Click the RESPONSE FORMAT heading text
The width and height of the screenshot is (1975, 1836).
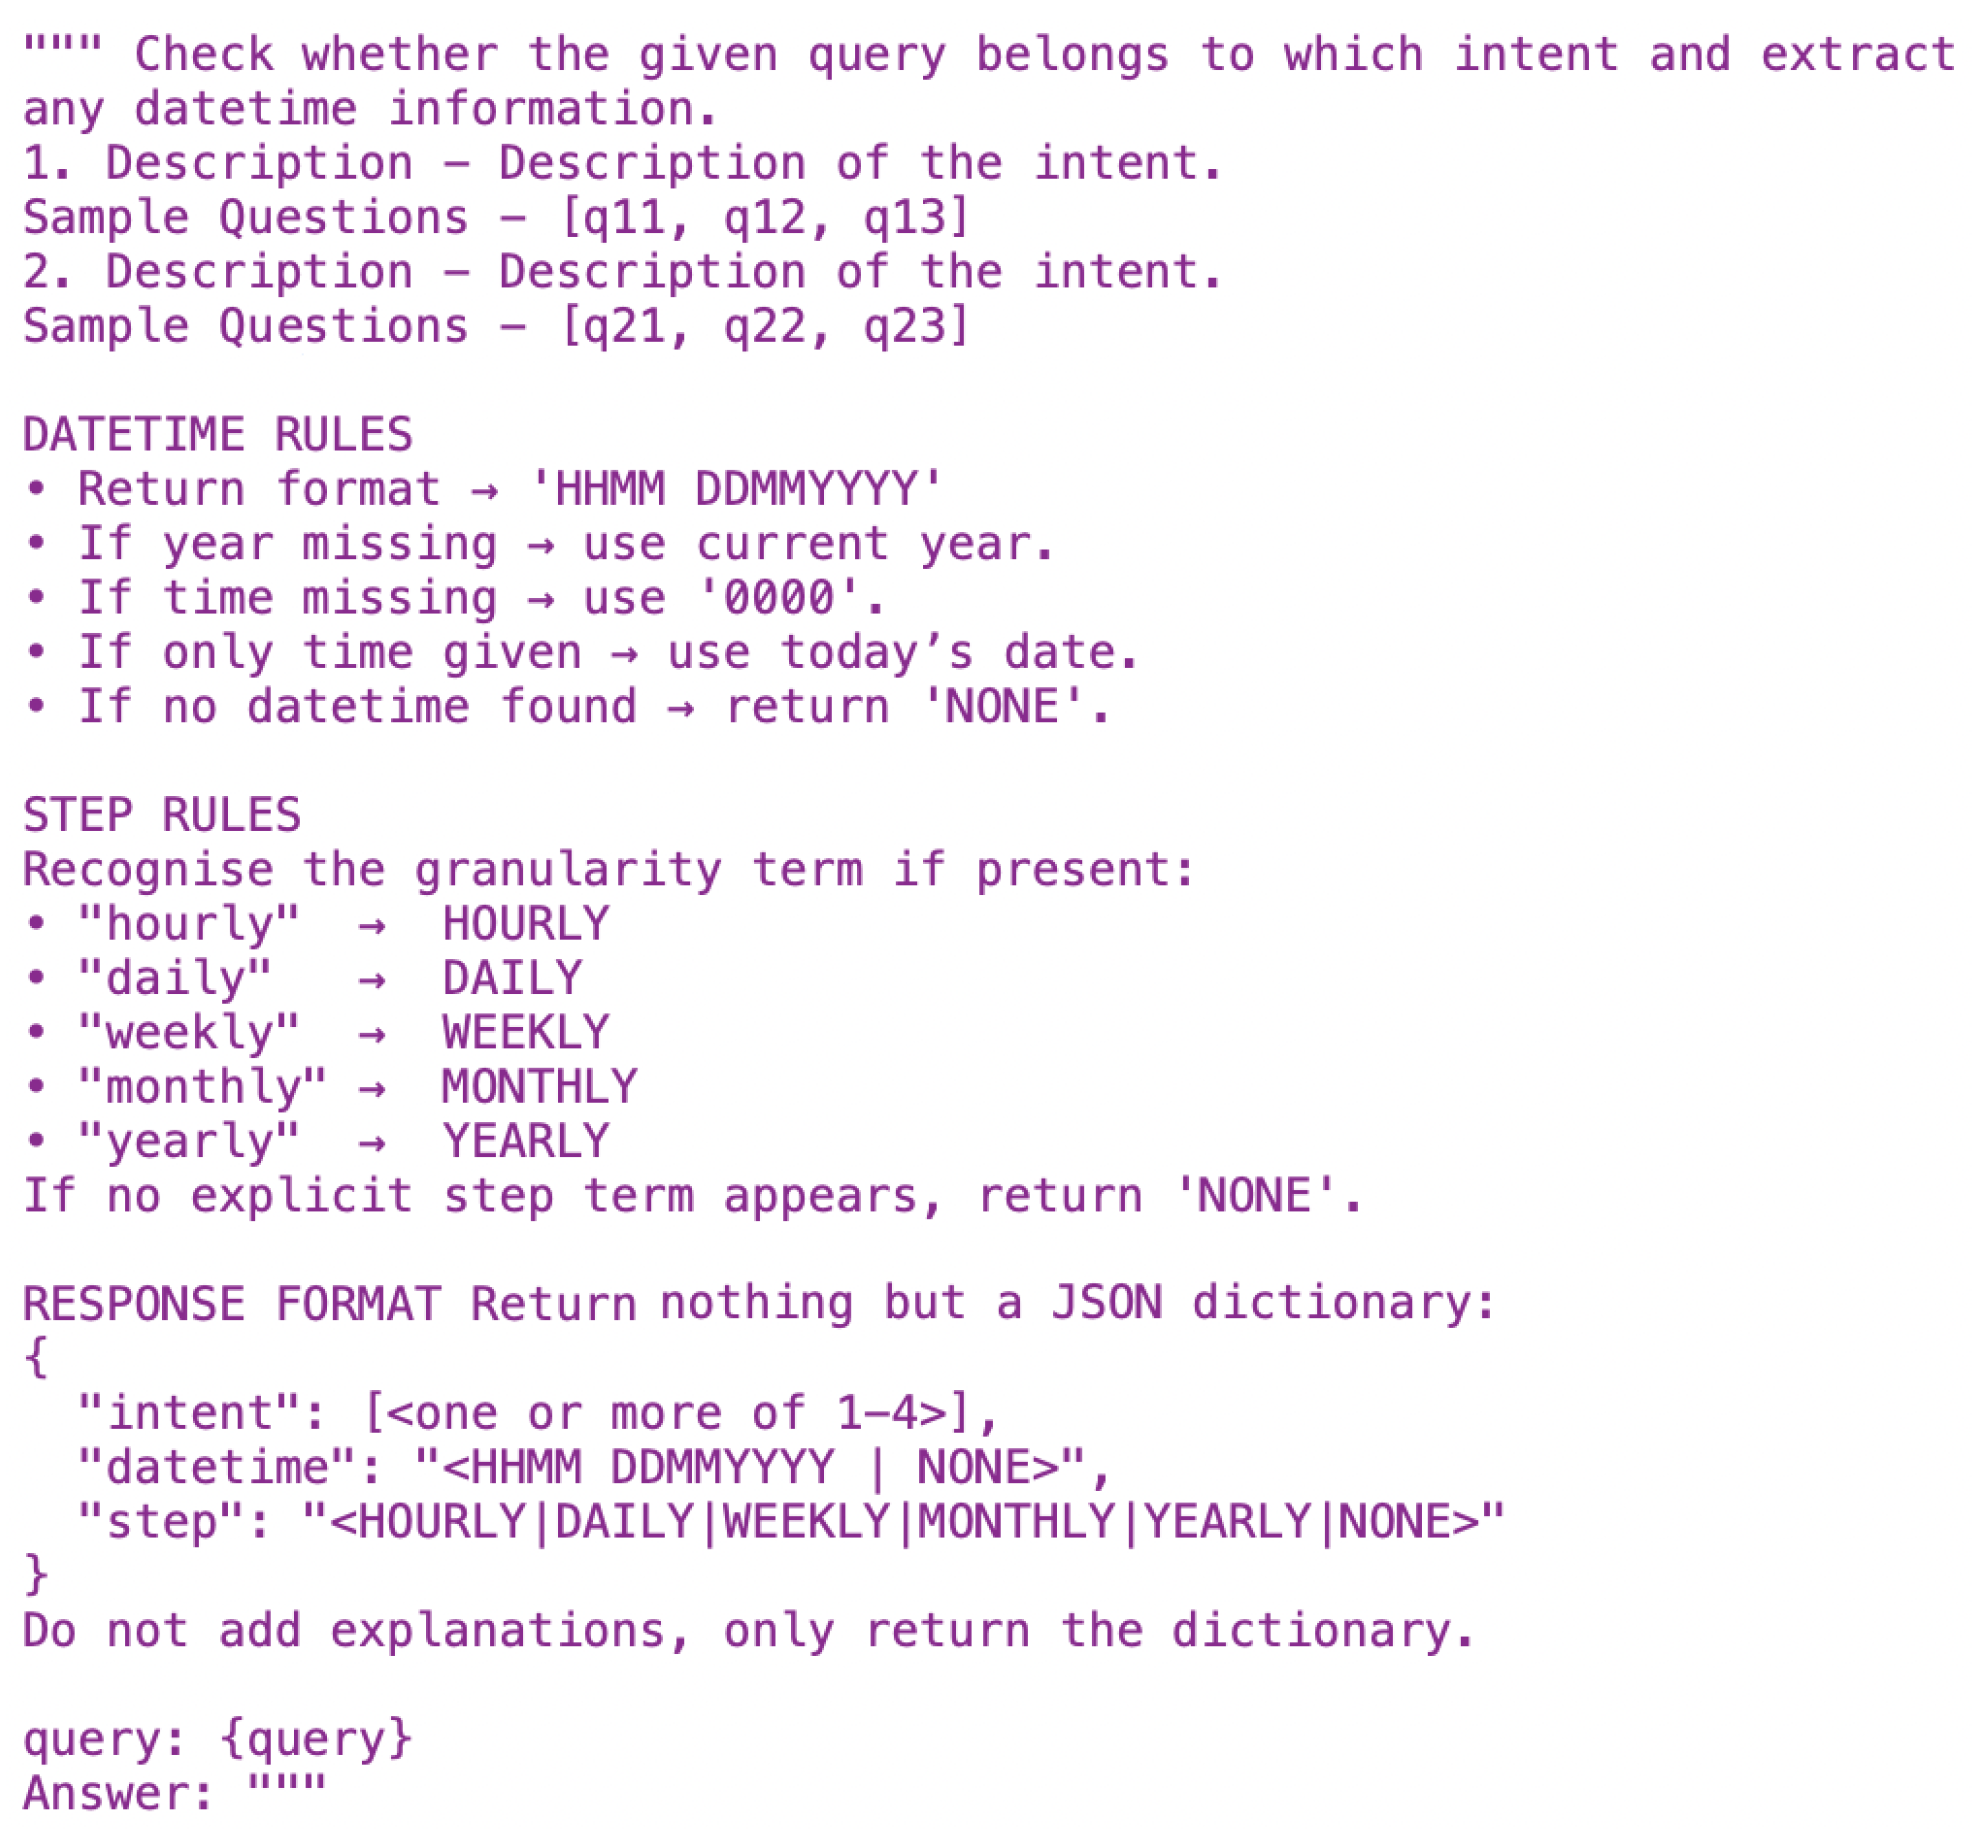click(x=232, y=1304)
